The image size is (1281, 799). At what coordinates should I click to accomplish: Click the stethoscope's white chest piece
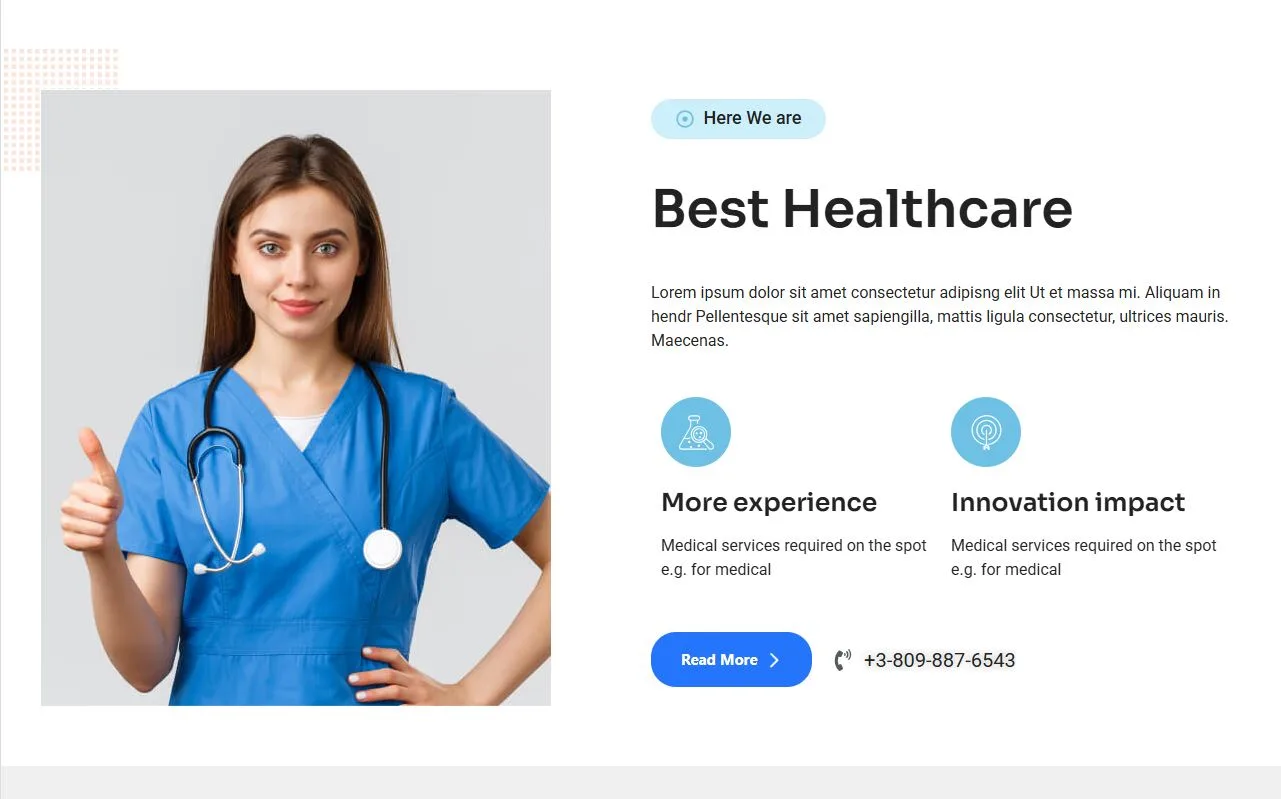[382, 549]
